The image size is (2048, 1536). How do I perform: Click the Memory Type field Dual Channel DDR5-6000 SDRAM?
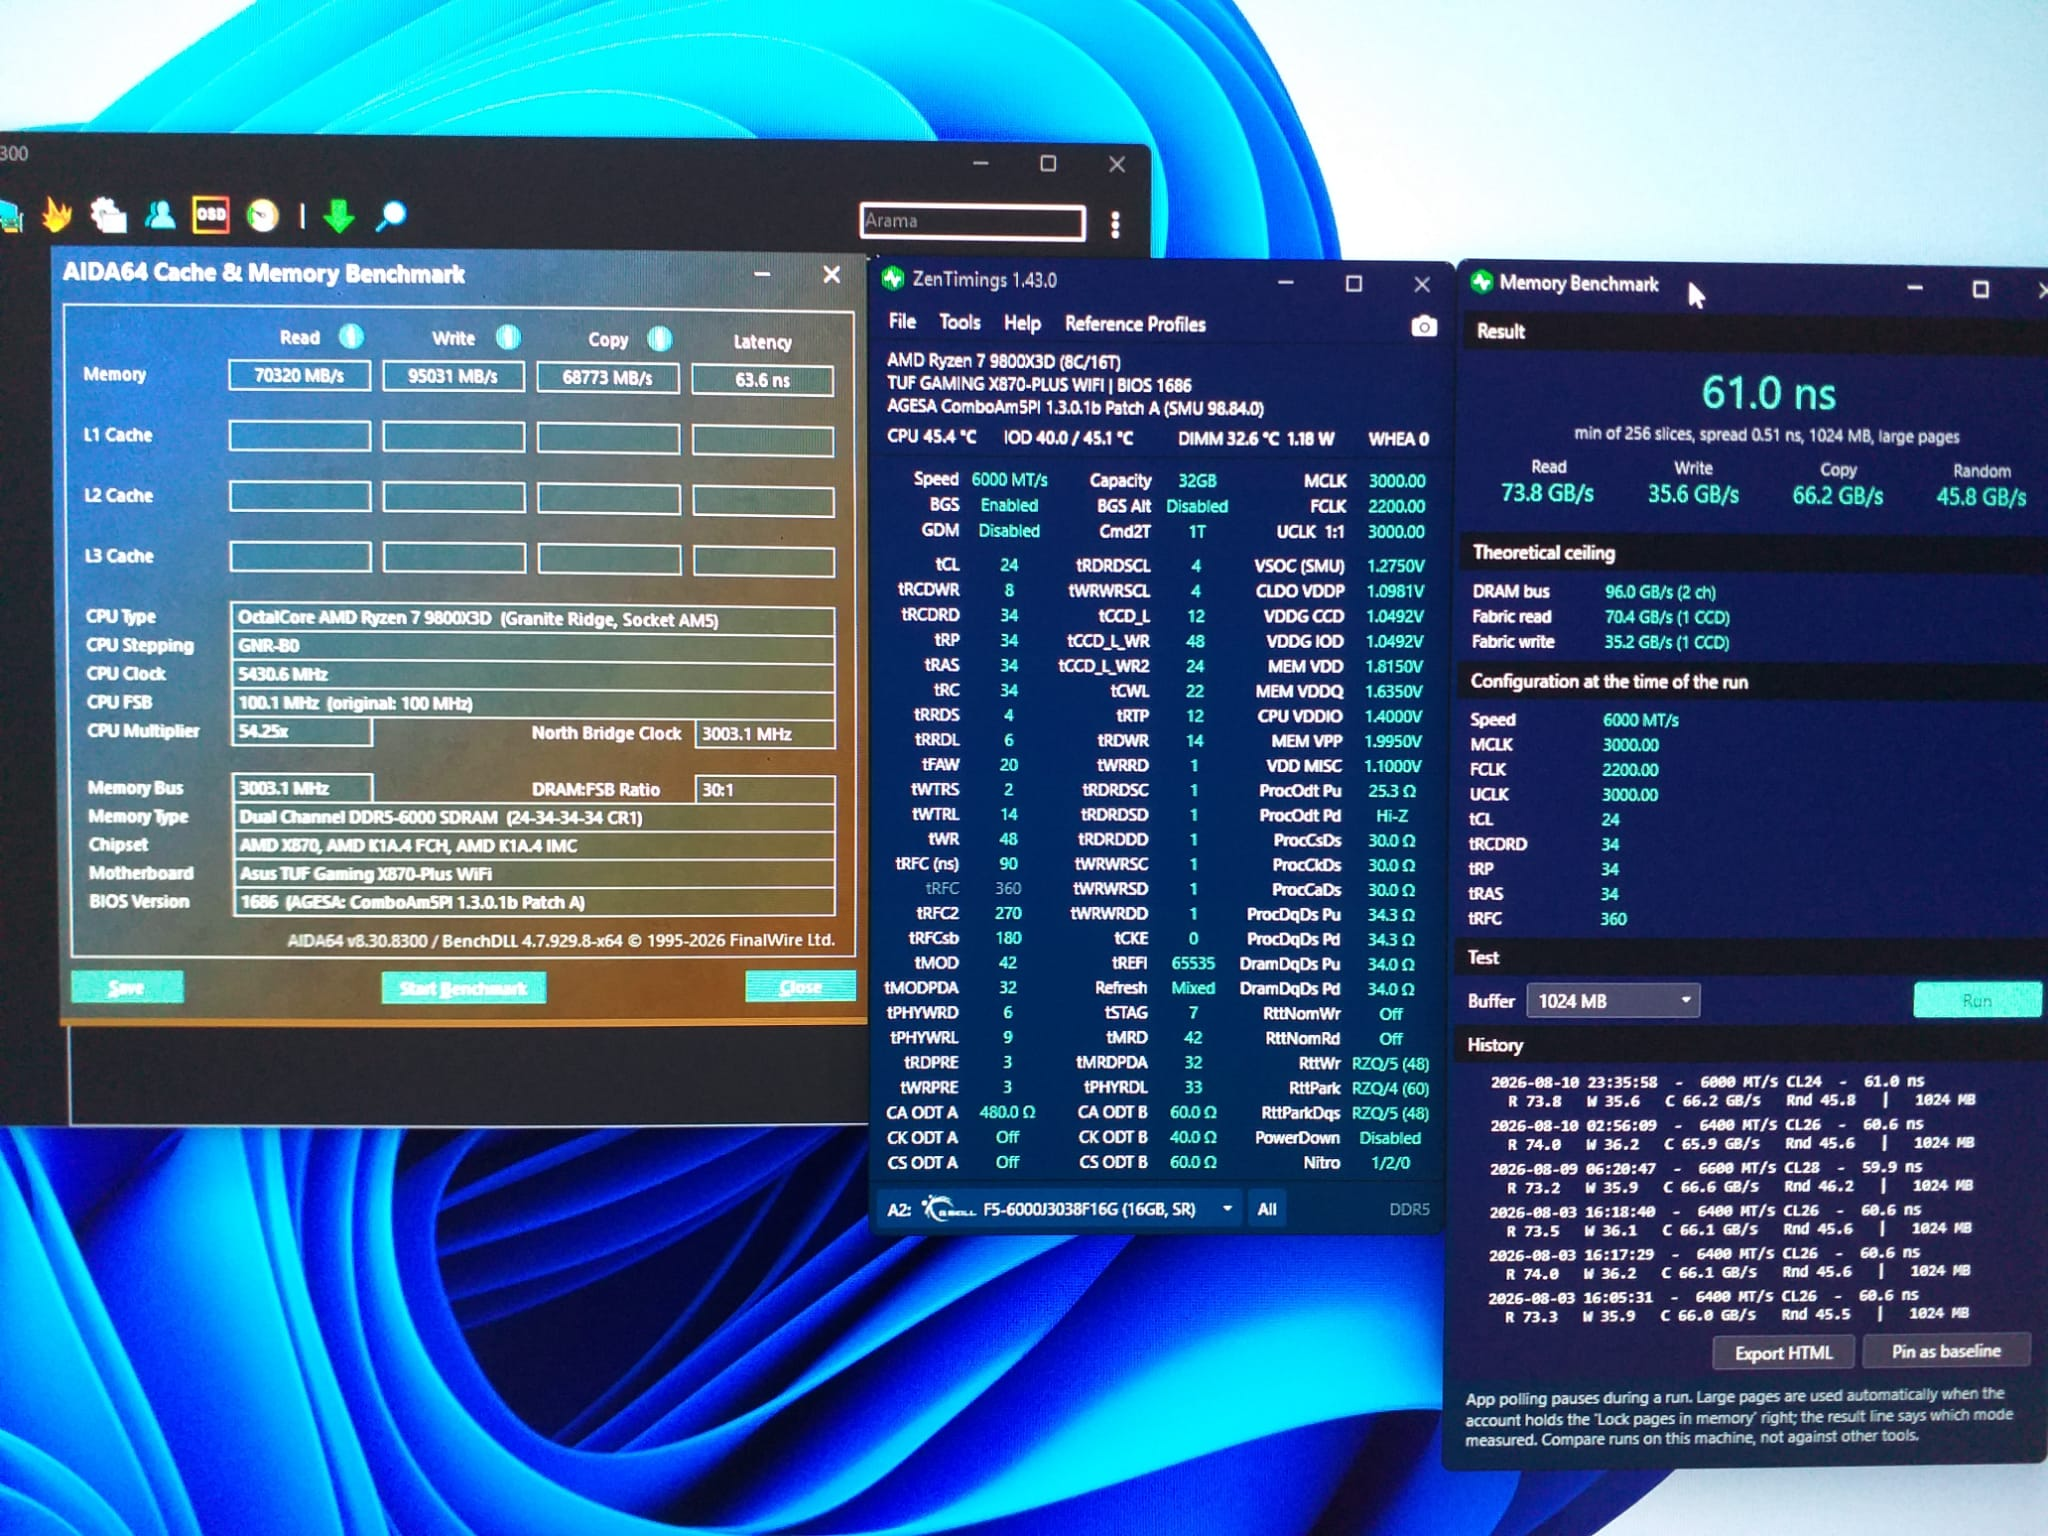pos(533,817)
